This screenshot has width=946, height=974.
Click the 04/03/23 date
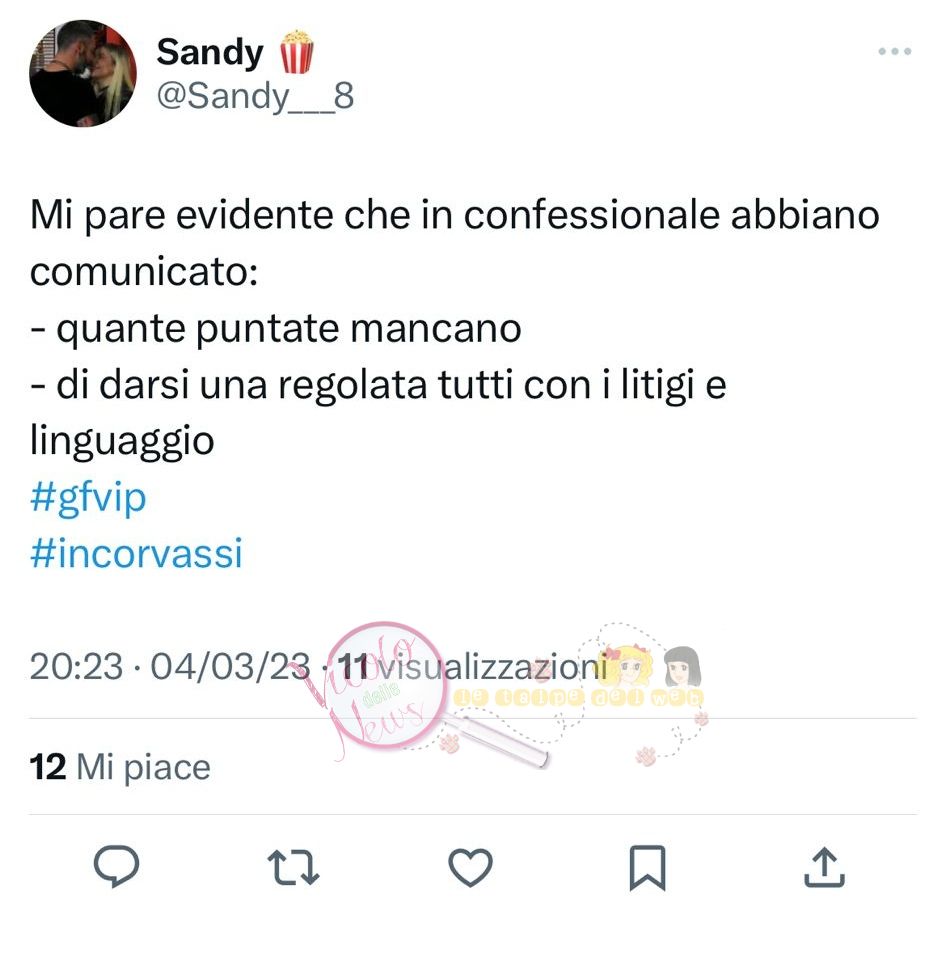pos(230,667)
